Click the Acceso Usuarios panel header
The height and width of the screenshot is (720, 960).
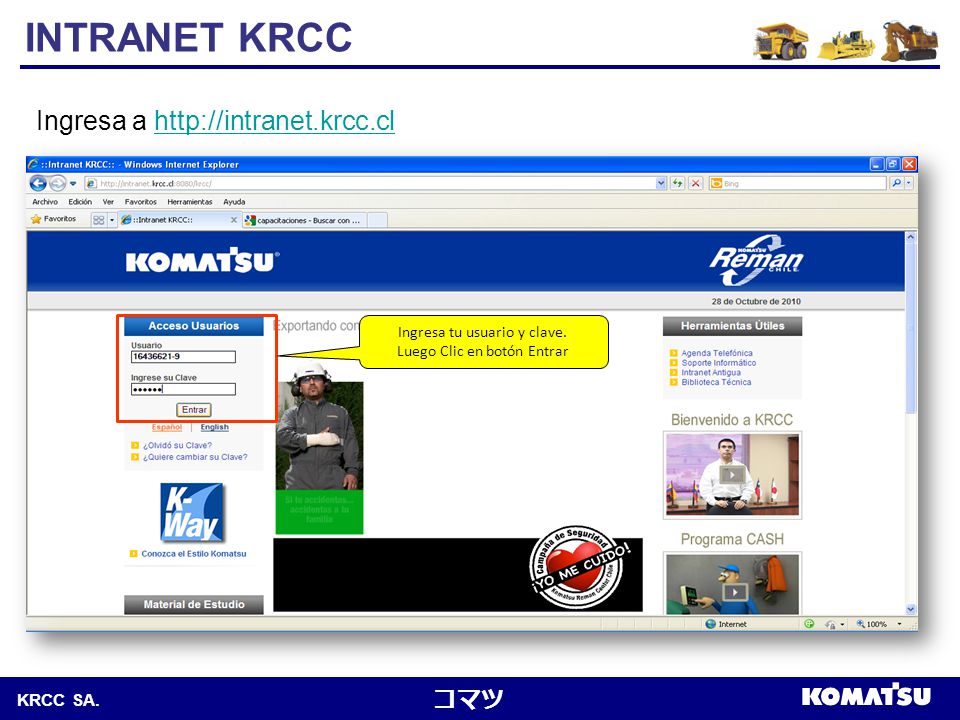pyautogui.click(x=193, y=326)
